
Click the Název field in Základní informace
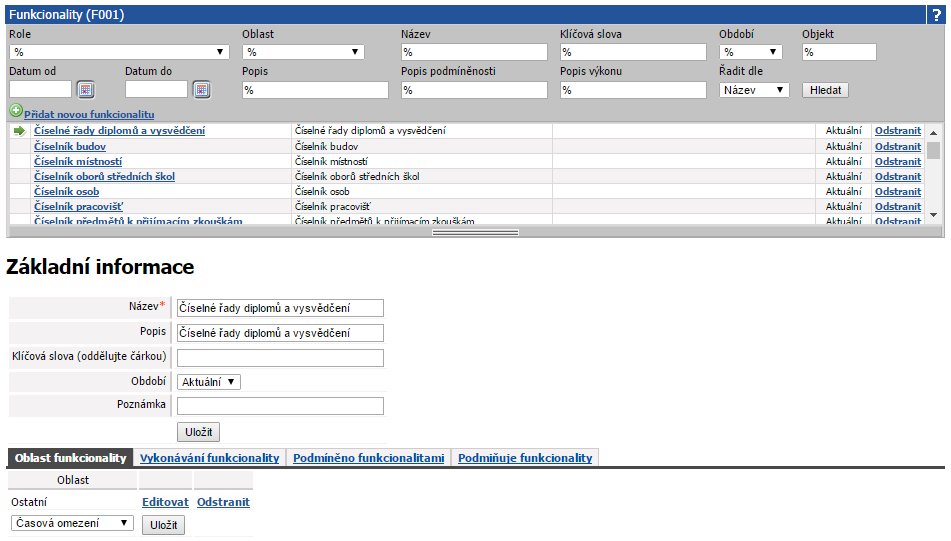point(280,308)
